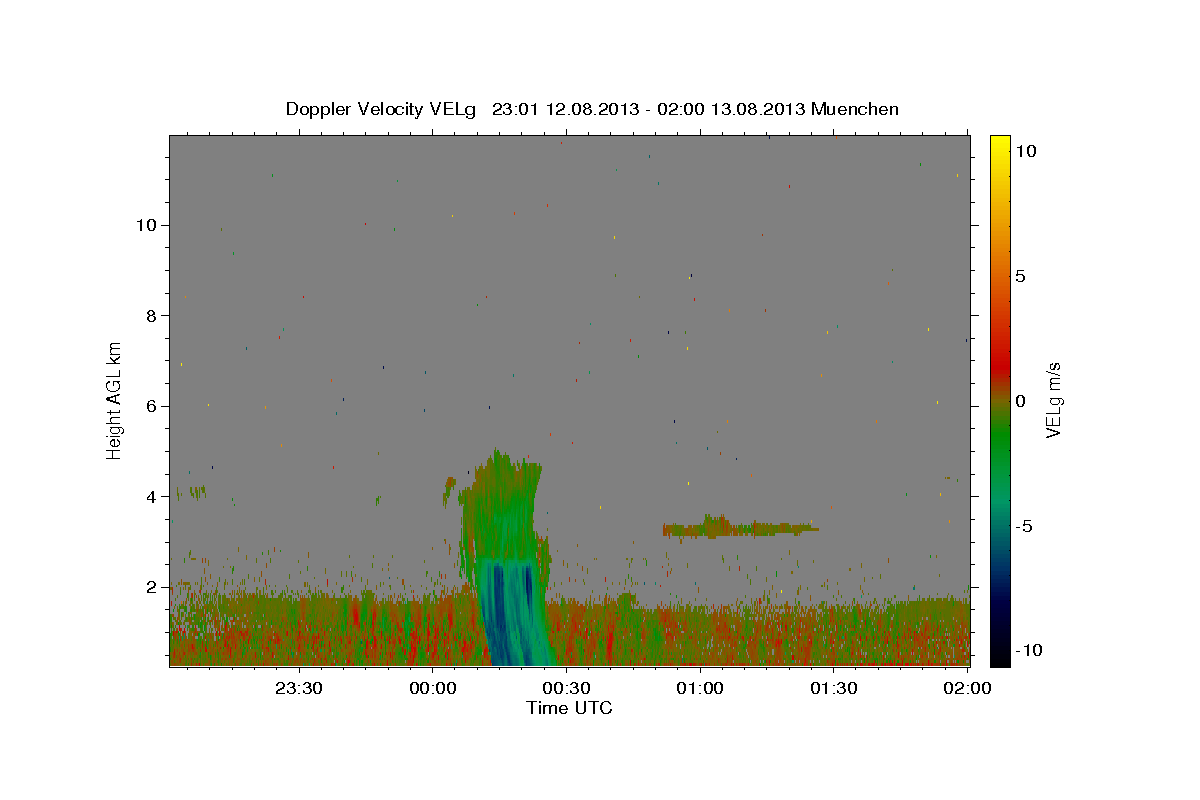Click the 02:00 time tick label
This screenshot has width=1200, height=800.
pyautogui.click(x=967, y=688)
